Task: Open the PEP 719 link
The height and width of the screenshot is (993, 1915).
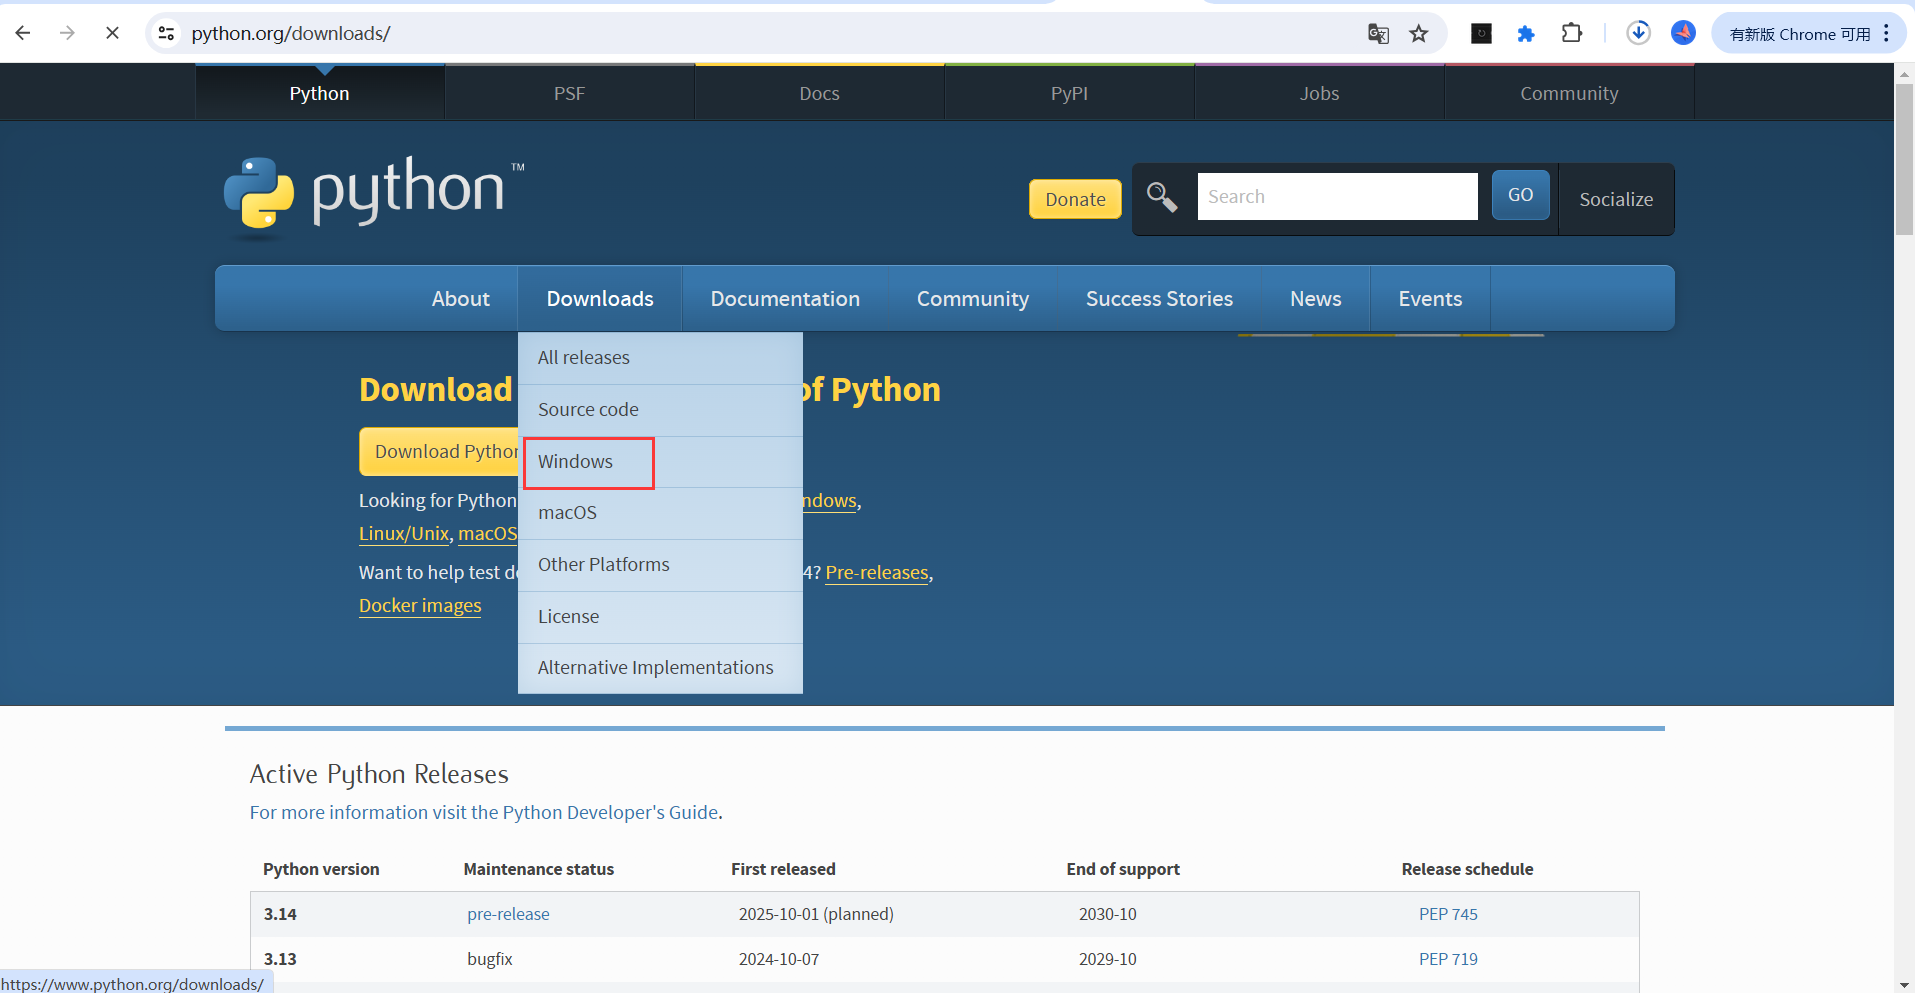Action: tap(1448, 959)
